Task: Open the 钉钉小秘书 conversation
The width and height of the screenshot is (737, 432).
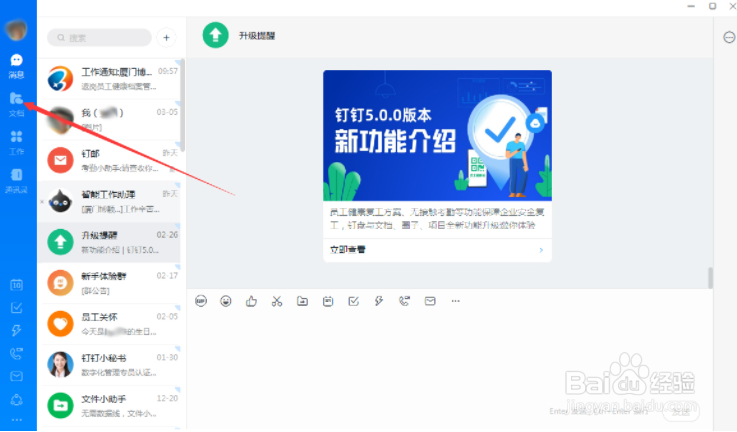Action: [x=109, y=365]
